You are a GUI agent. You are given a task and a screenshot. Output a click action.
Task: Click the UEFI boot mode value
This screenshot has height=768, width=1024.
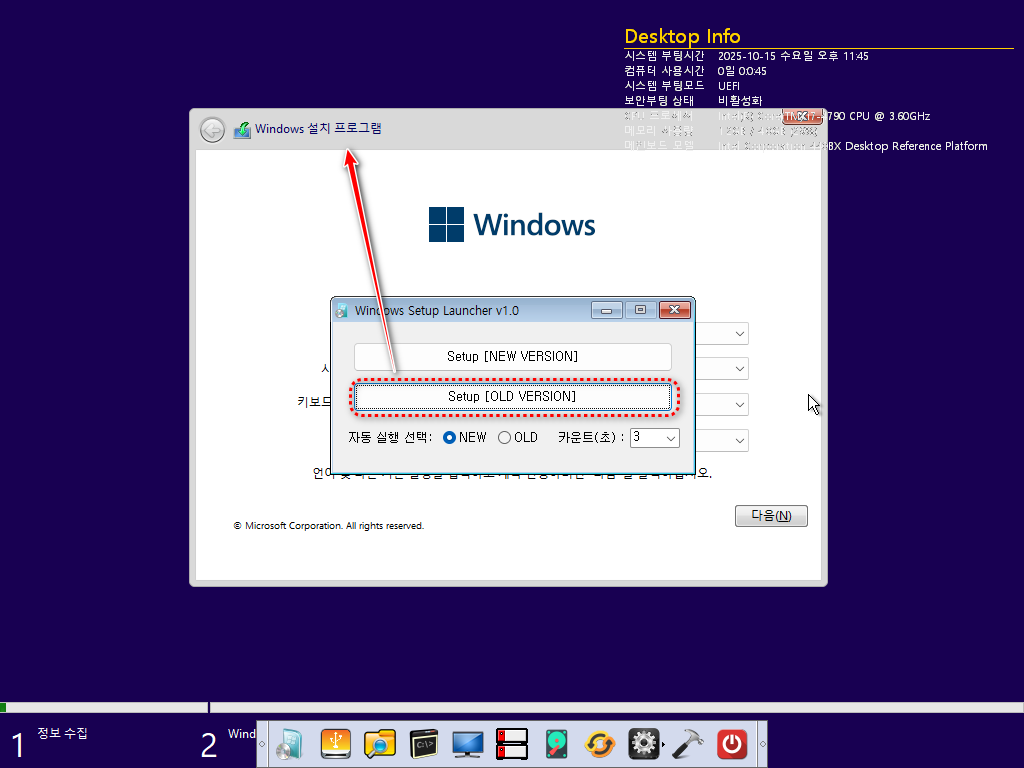coord(729,86)
